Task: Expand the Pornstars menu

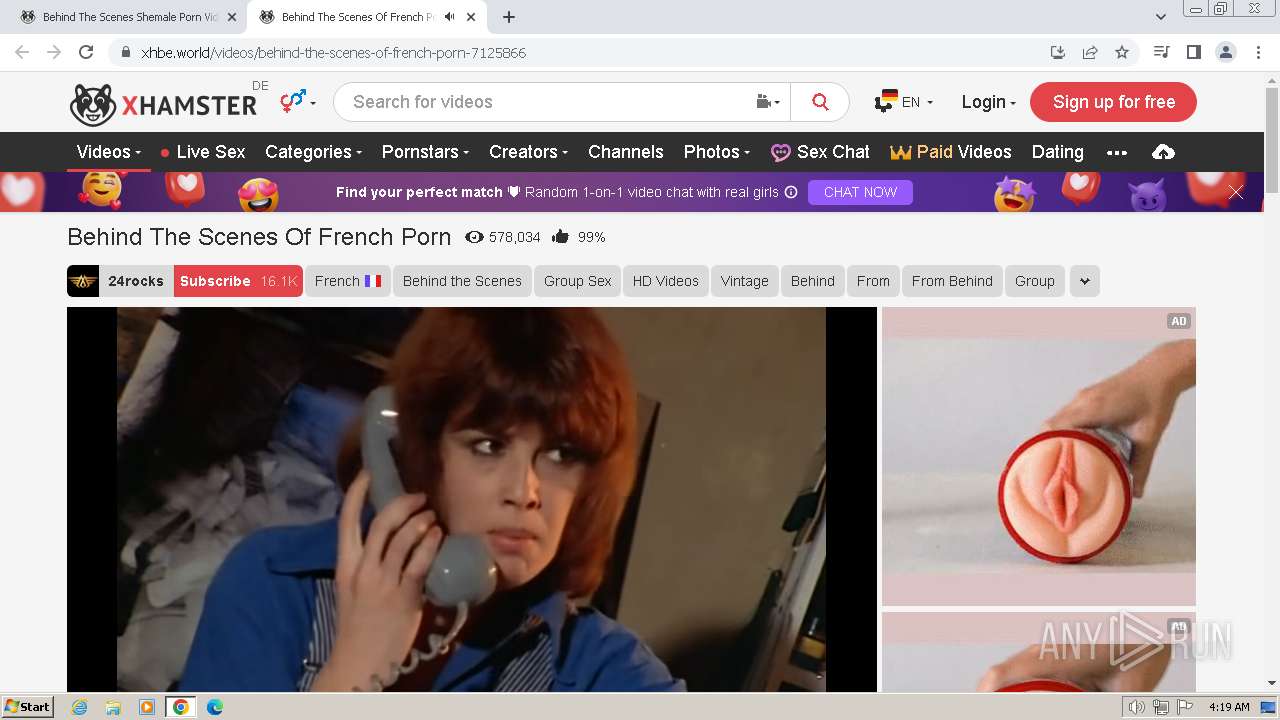Action: pyautogui.click(x=425, y=152)
